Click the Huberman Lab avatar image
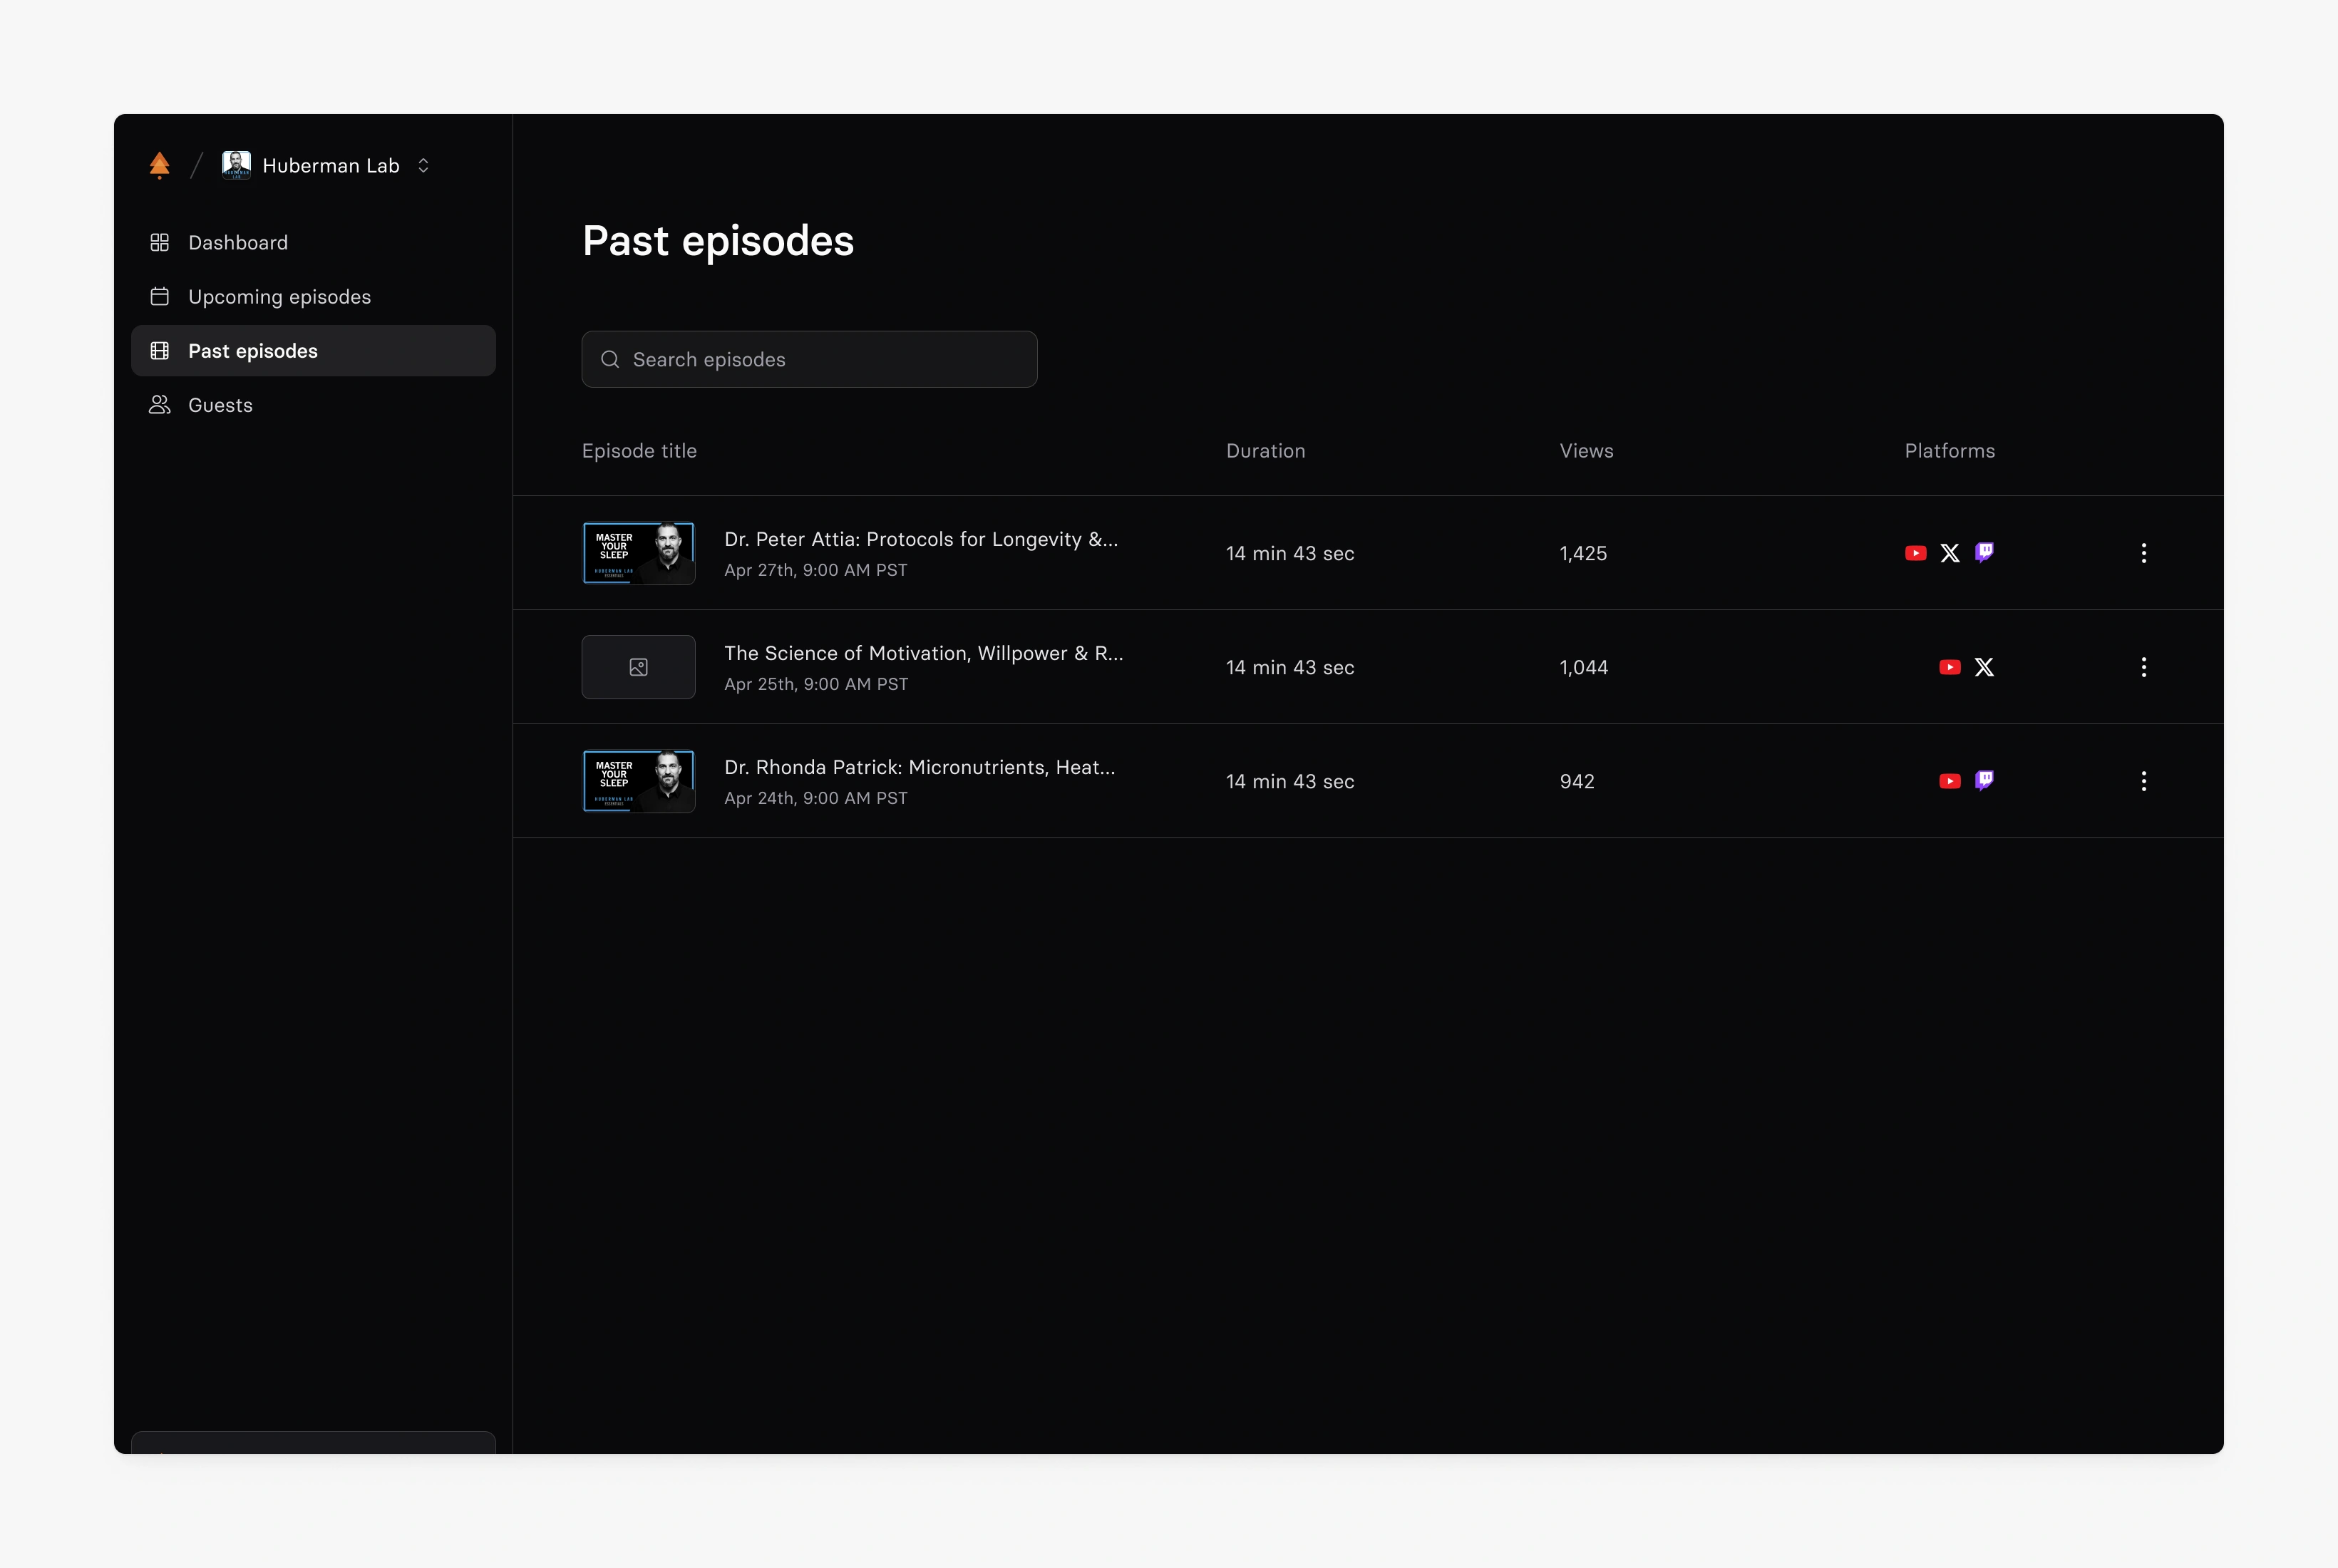Screen dimensions: 2338x1568 click(236, 165)
